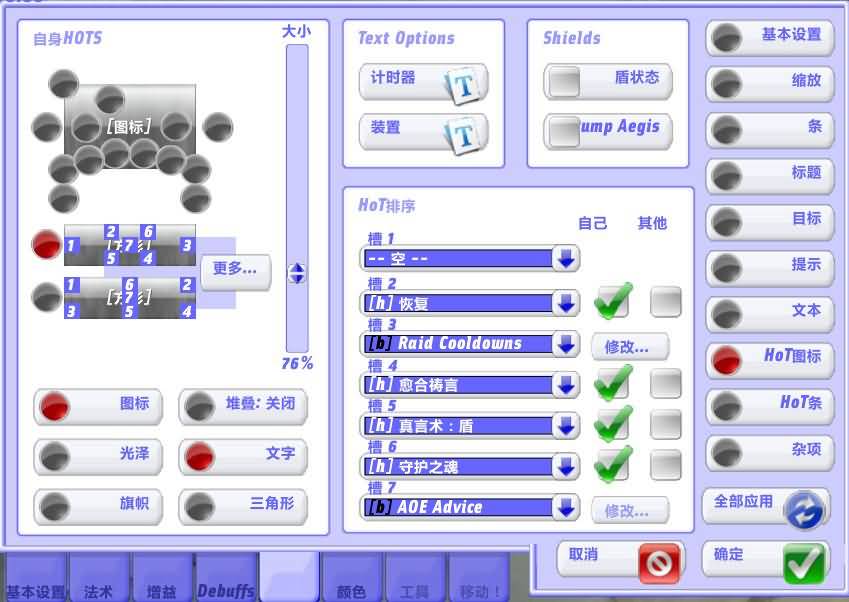
Task: Open the 提示 settings section
Action: (770, 268)
